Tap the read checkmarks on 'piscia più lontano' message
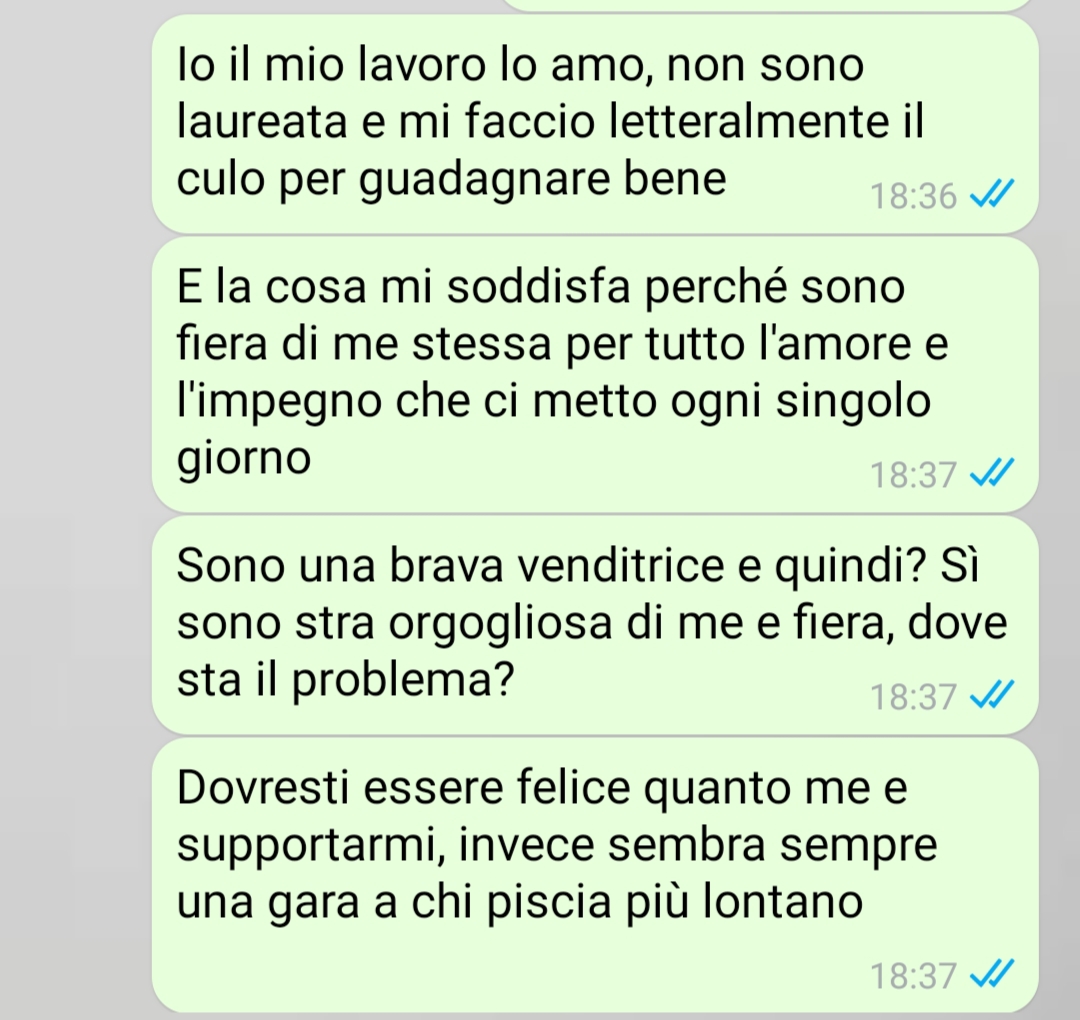 coord(991,974)
